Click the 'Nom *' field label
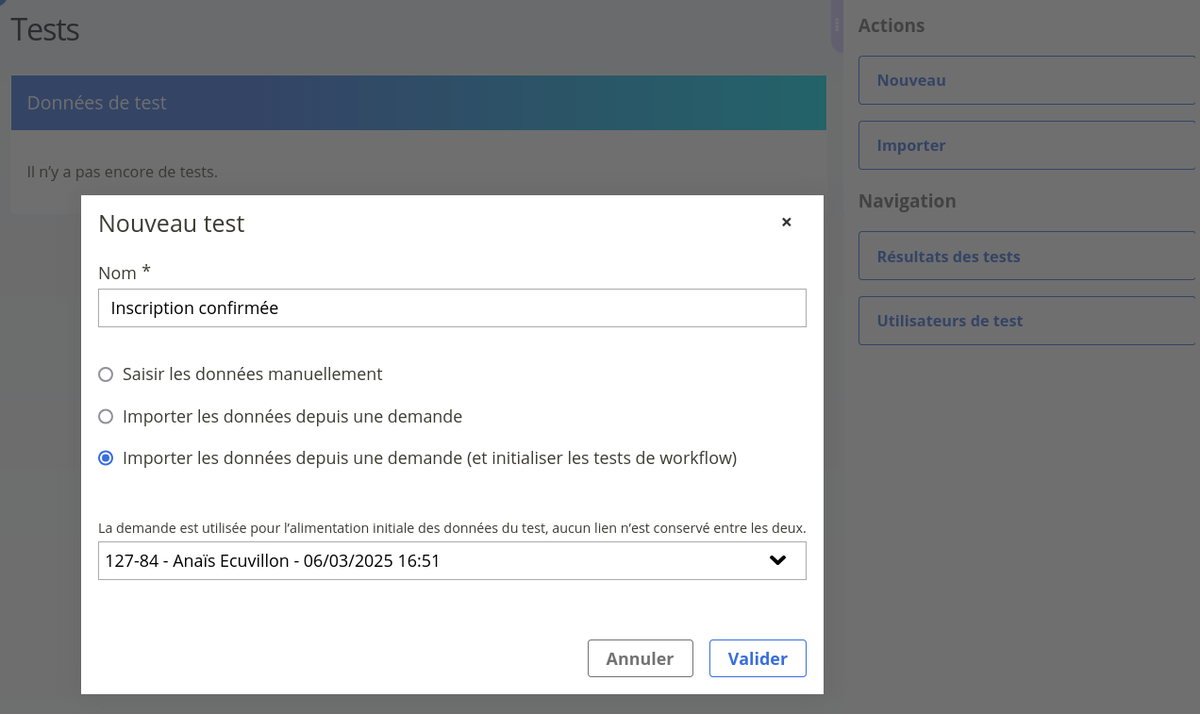1200x714 pixels. click(124, 272)
